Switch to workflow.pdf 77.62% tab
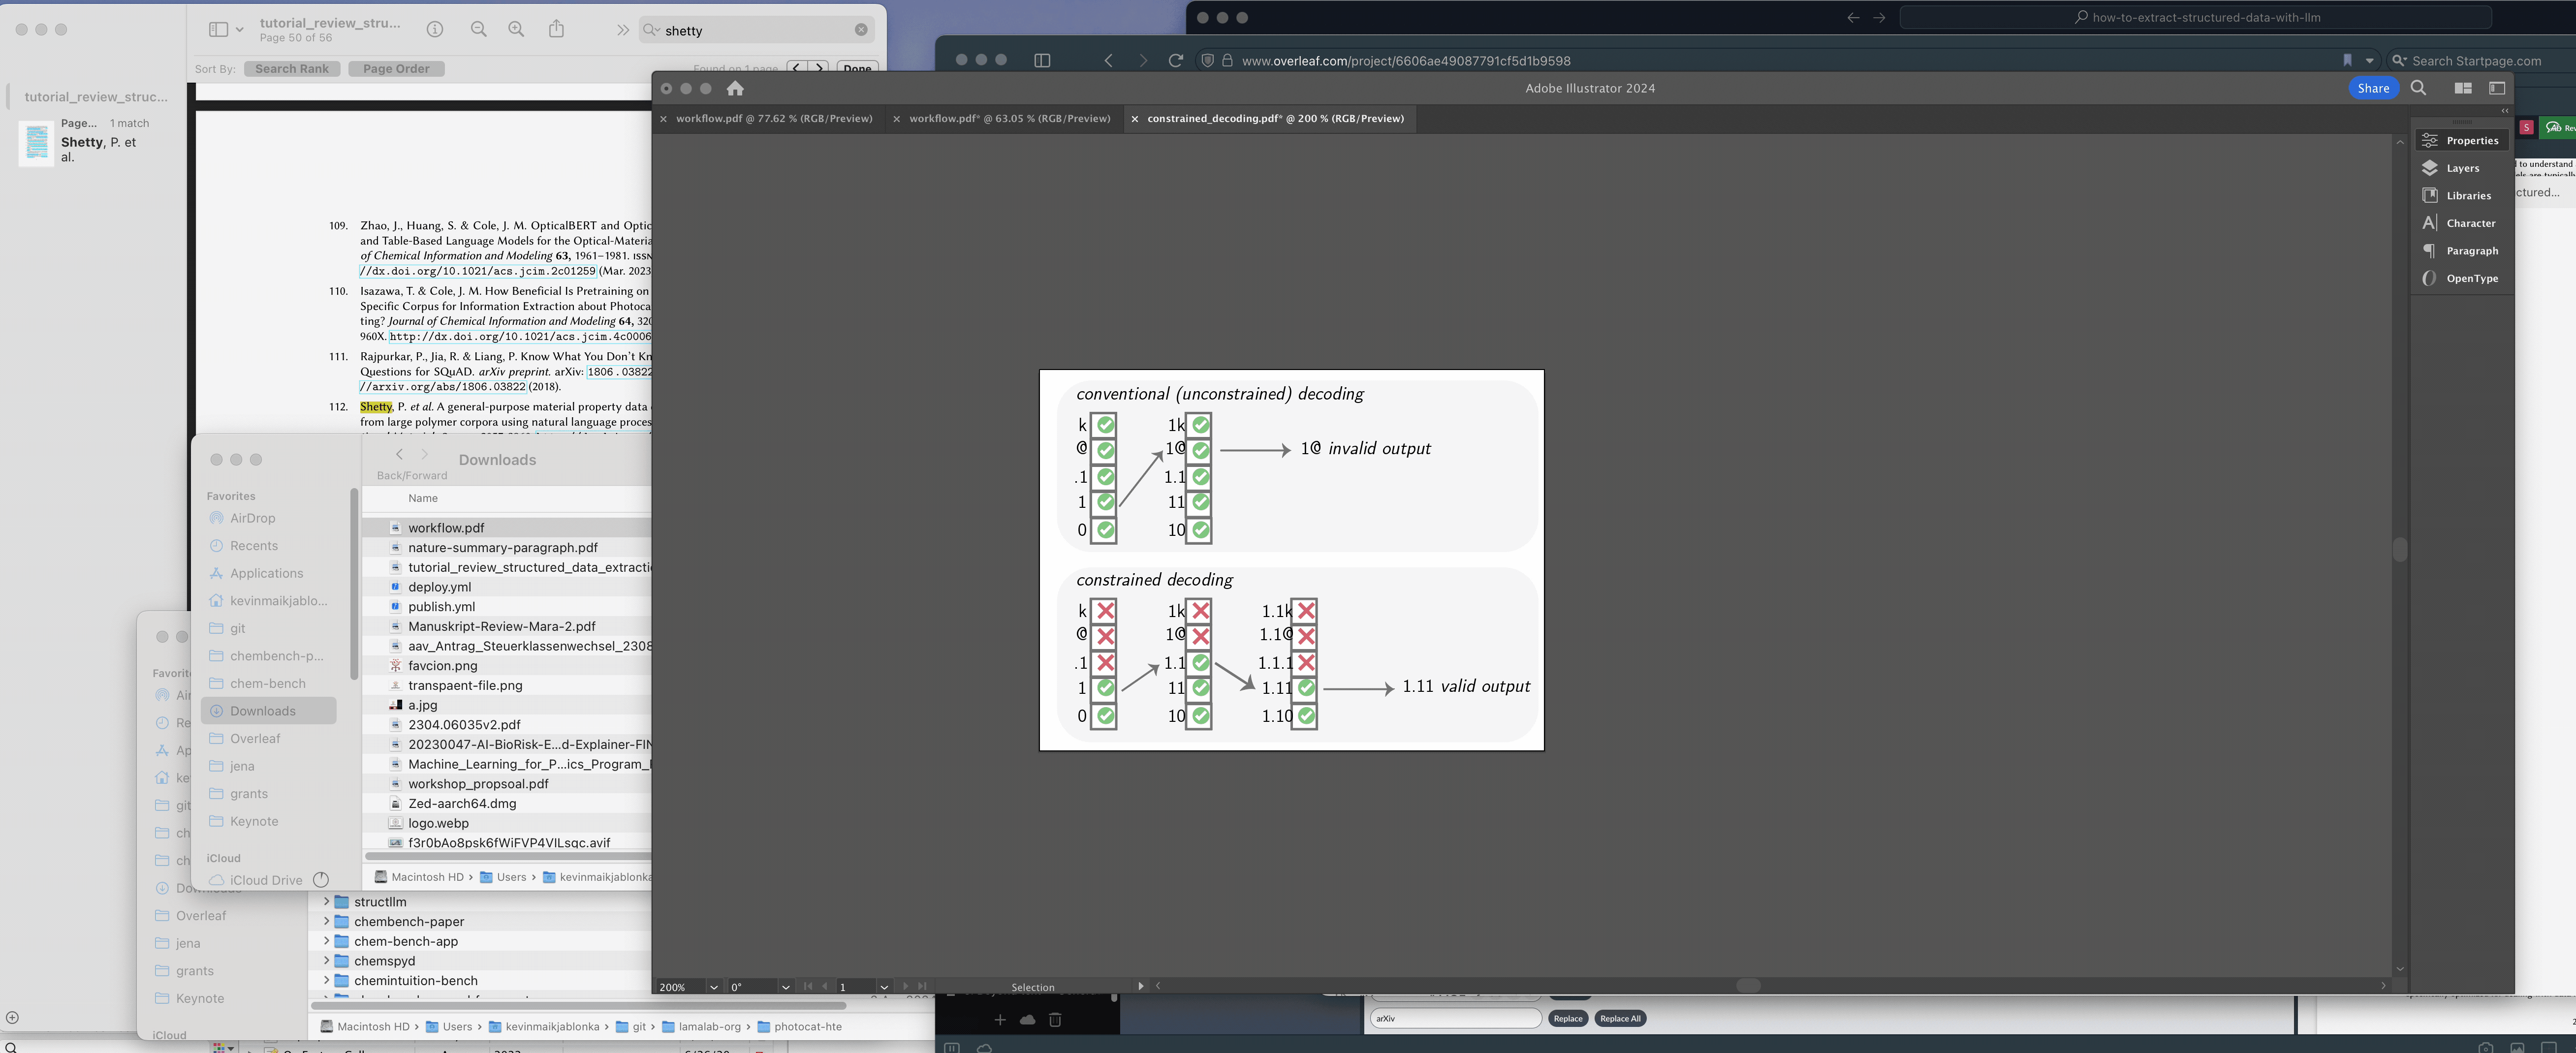Viewport: 2576px width, 1053px height. click(773, 118)
